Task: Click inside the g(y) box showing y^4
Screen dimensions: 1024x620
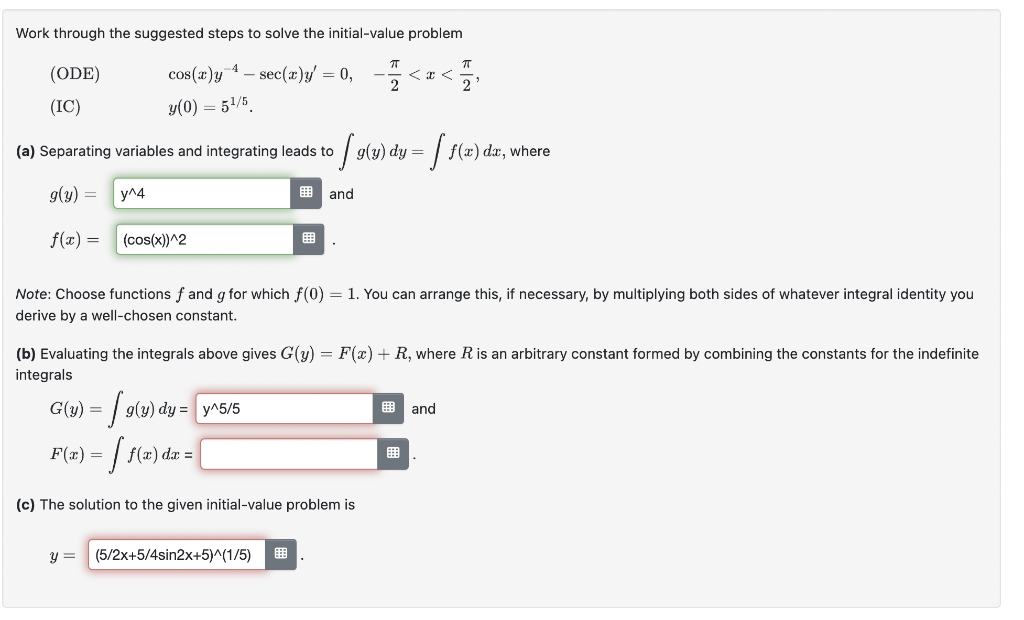Action: pyautogui.click(x=200, y=193)
